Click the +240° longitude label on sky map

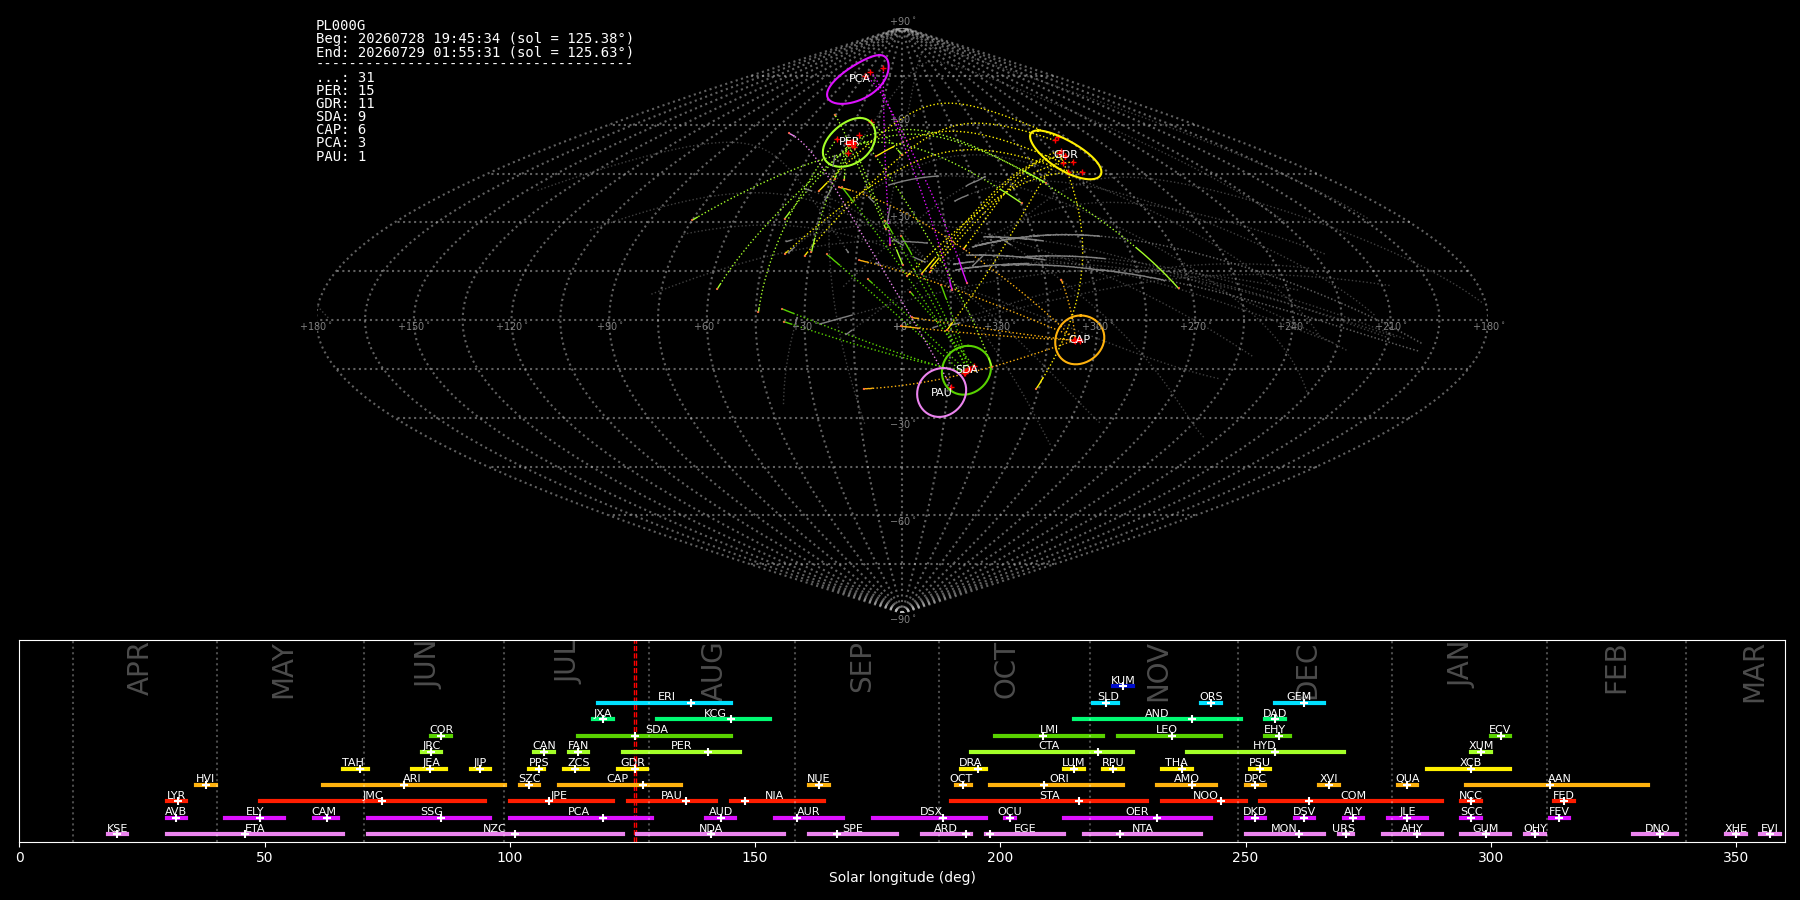tap(1290, 327)
